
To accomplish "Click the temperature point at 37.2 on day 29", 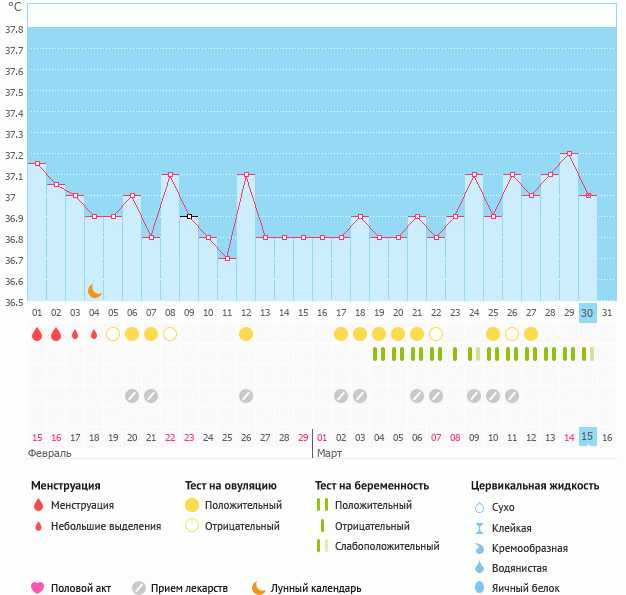I will pos(569,154).
